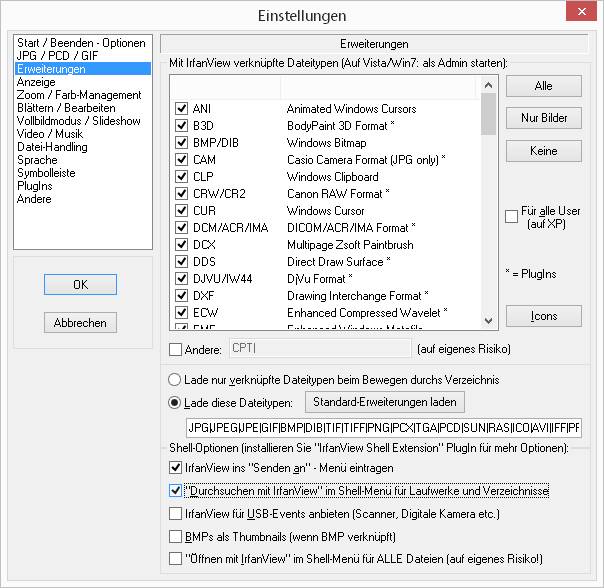Click the 'Keine' button
The image size is (604, 588).
544,151
